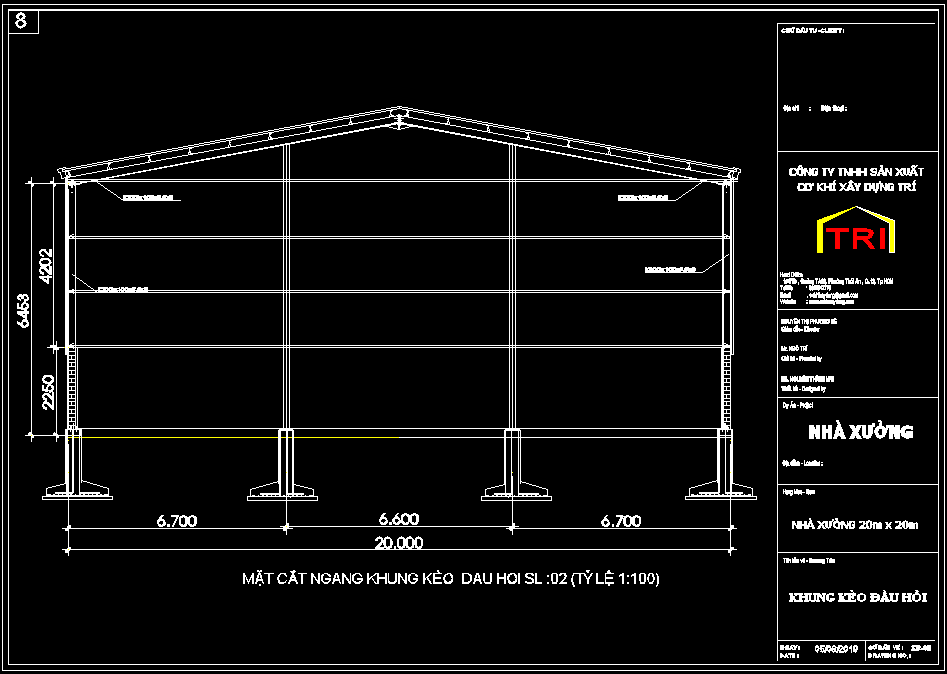Click the date value "05/06/2019"
947x674 pixels.
pyautogui.click(x=836, y=649)
